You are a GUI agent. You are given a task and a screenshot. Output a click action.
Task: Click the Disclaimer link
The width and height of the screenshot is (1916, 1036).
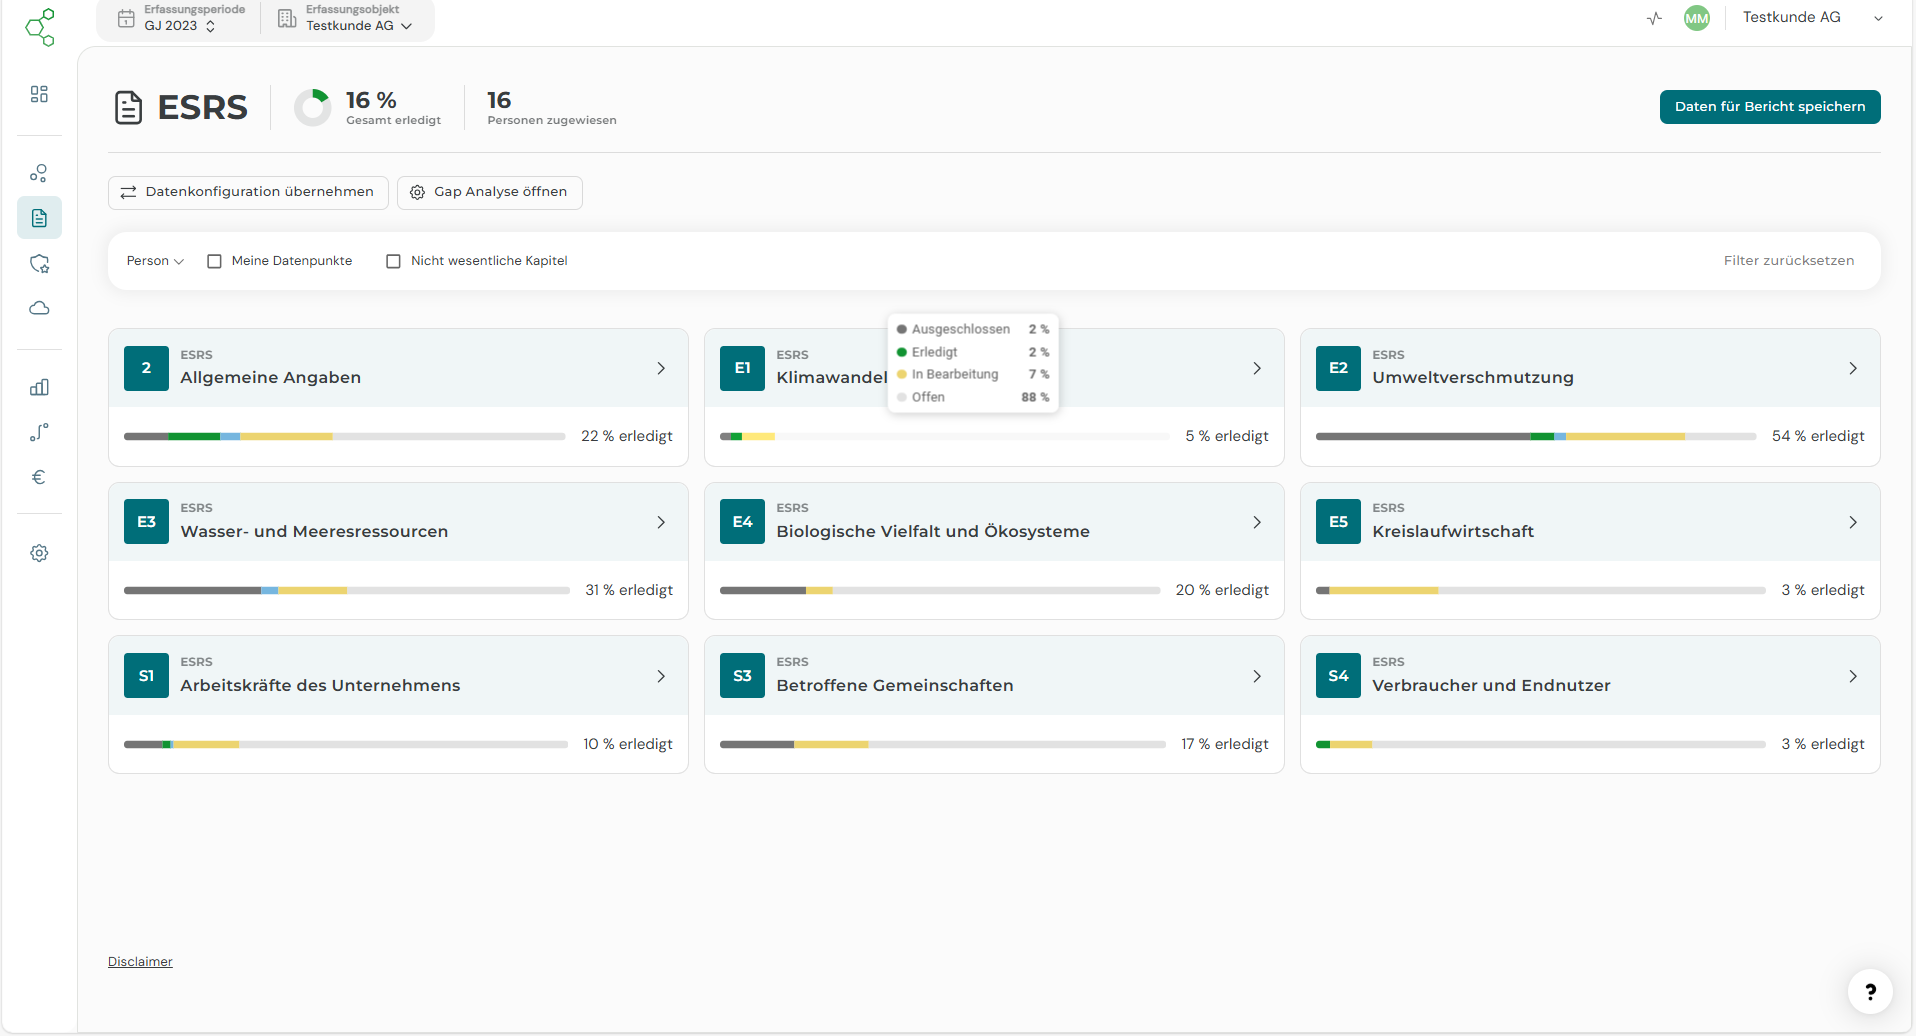[x=140, y=962]
